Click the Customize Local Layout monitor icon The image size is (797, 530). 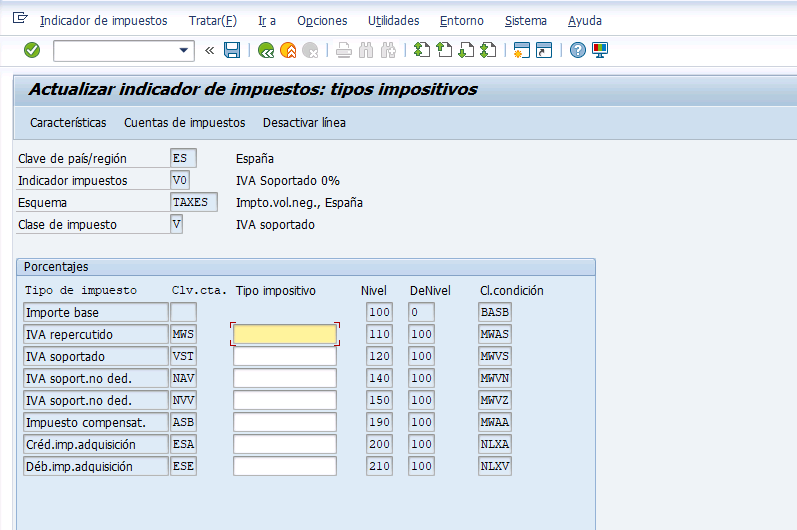(x=600, y=50)
